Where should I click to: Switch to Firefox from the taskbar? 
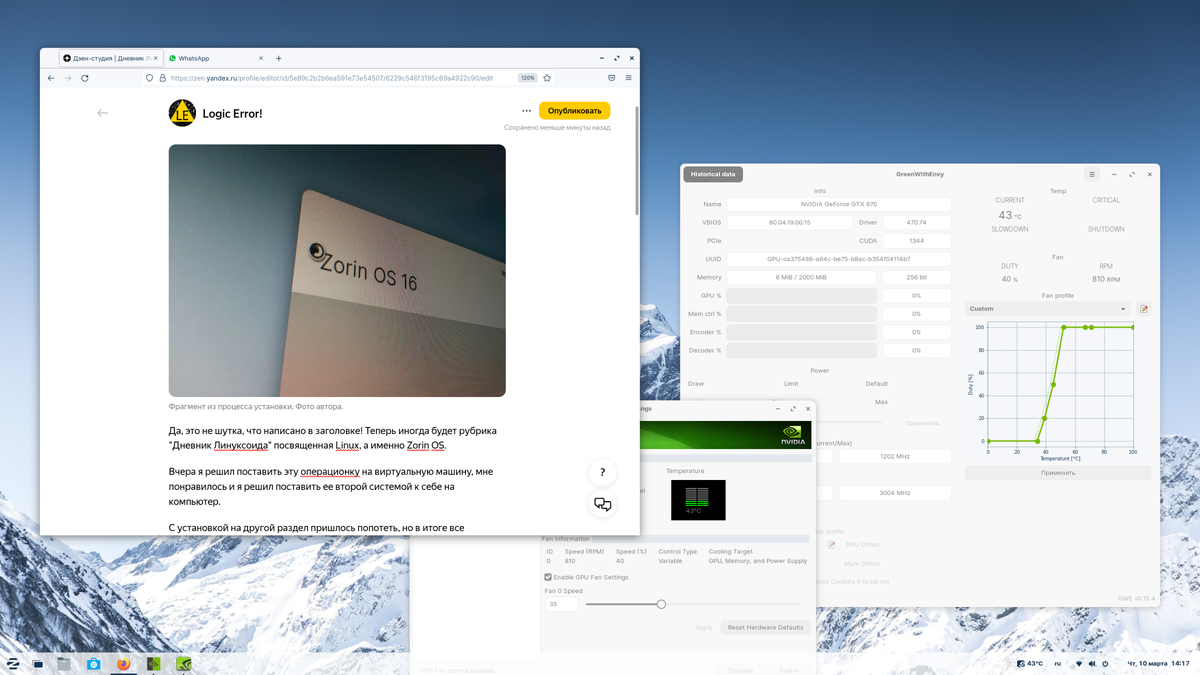124,663
